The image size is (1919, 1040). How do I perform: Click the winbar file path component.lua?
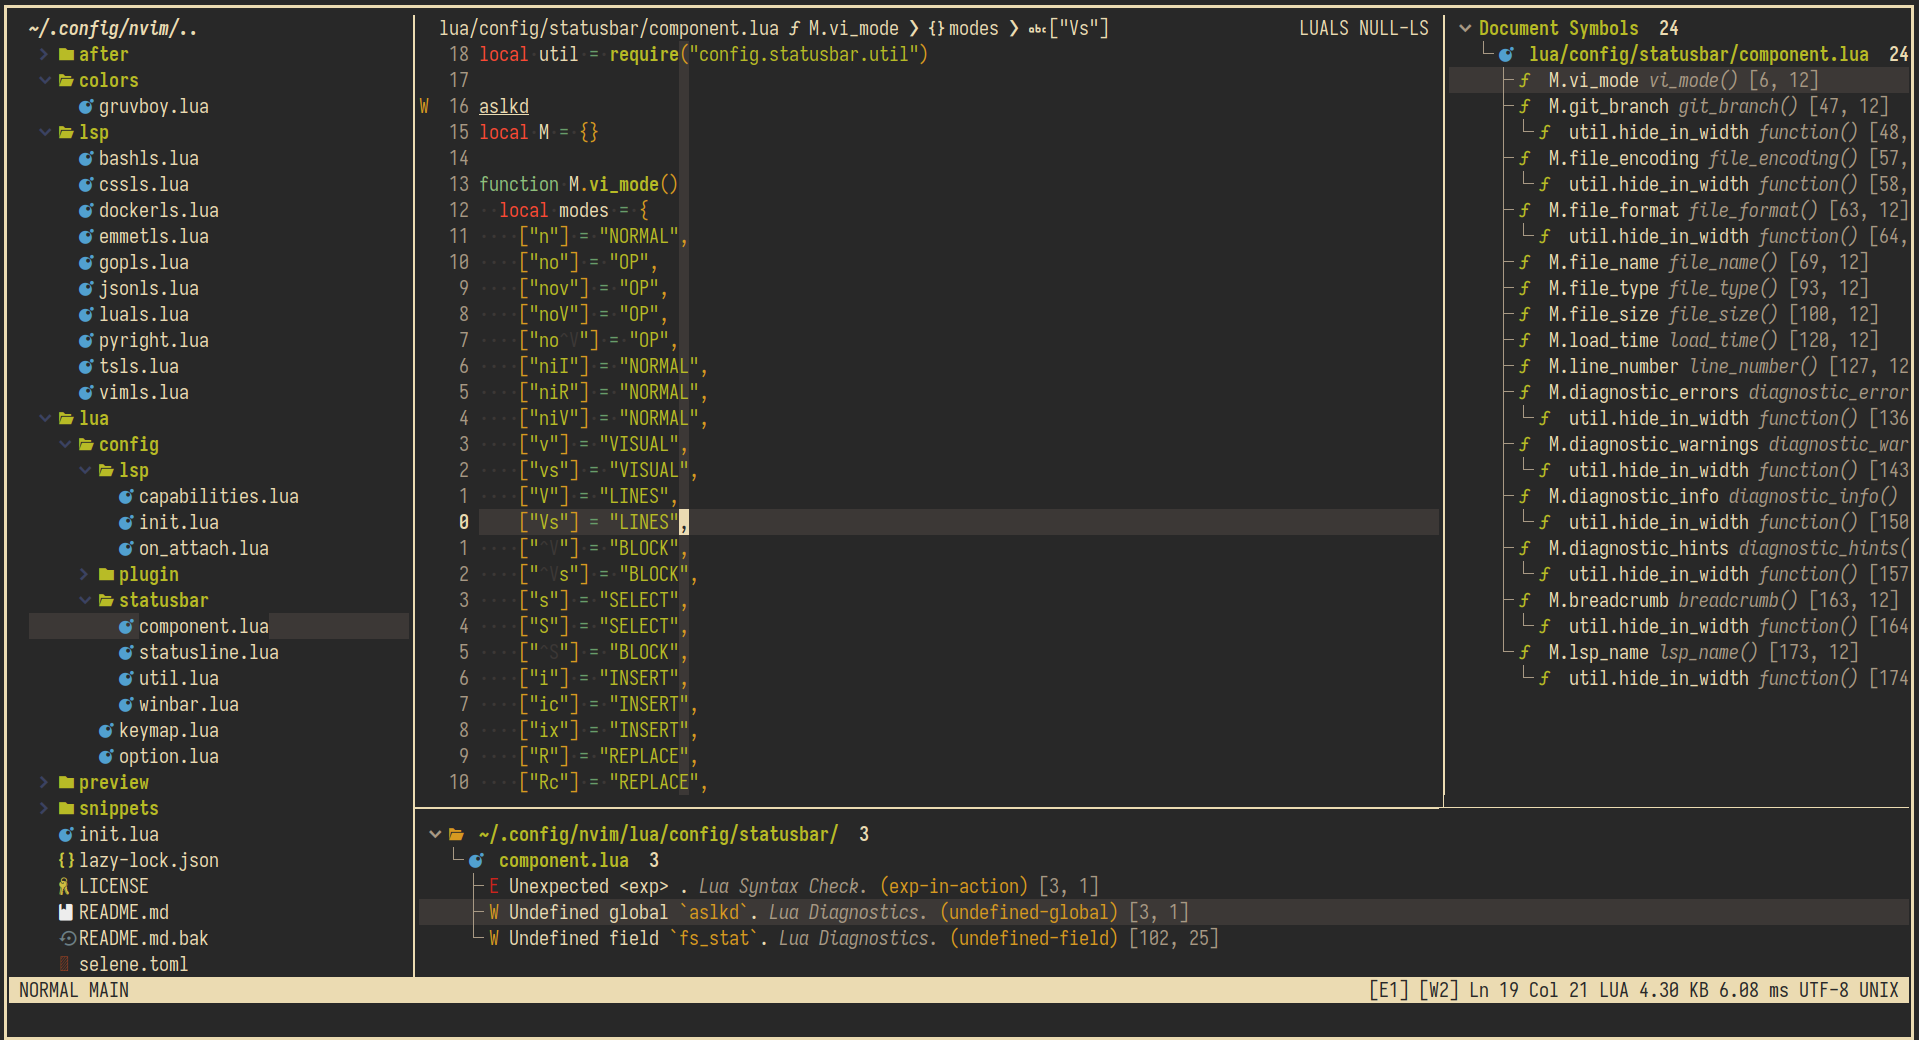(x=608, y=28)
